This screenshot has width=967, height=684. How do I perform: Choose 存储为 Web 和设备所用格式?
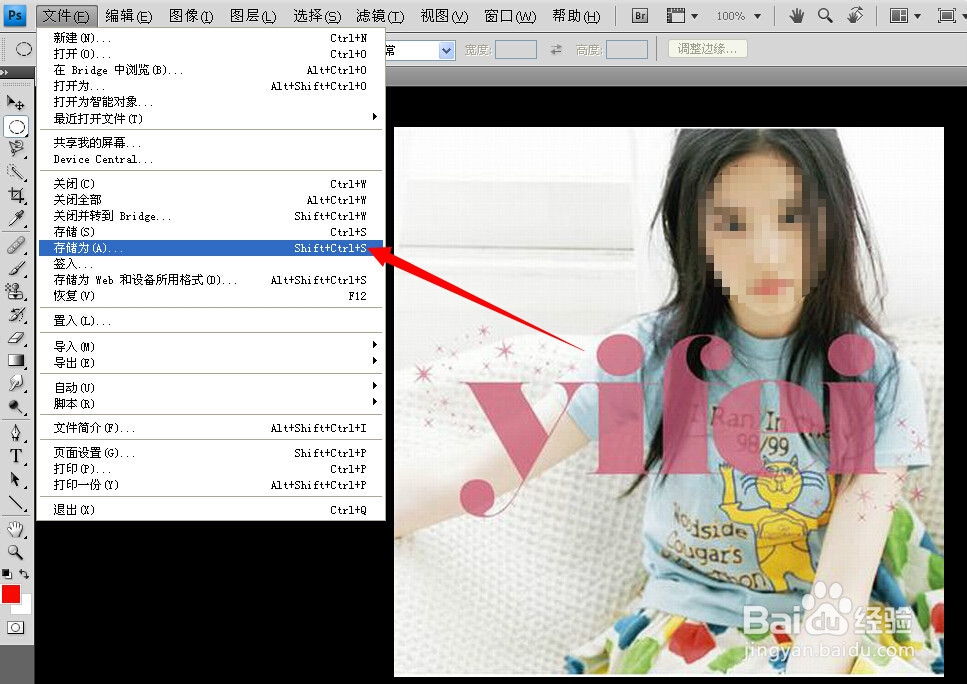click(x=211, y=280)
